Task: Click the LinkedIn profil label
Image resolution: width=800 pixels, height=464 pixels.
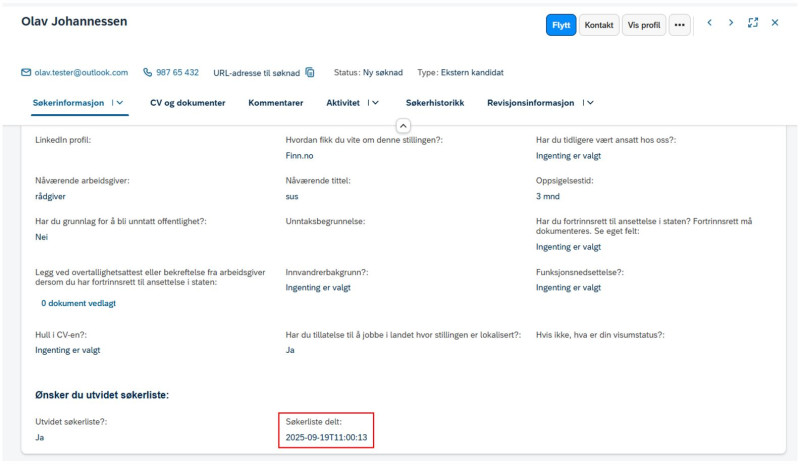Action: (63, 140)
